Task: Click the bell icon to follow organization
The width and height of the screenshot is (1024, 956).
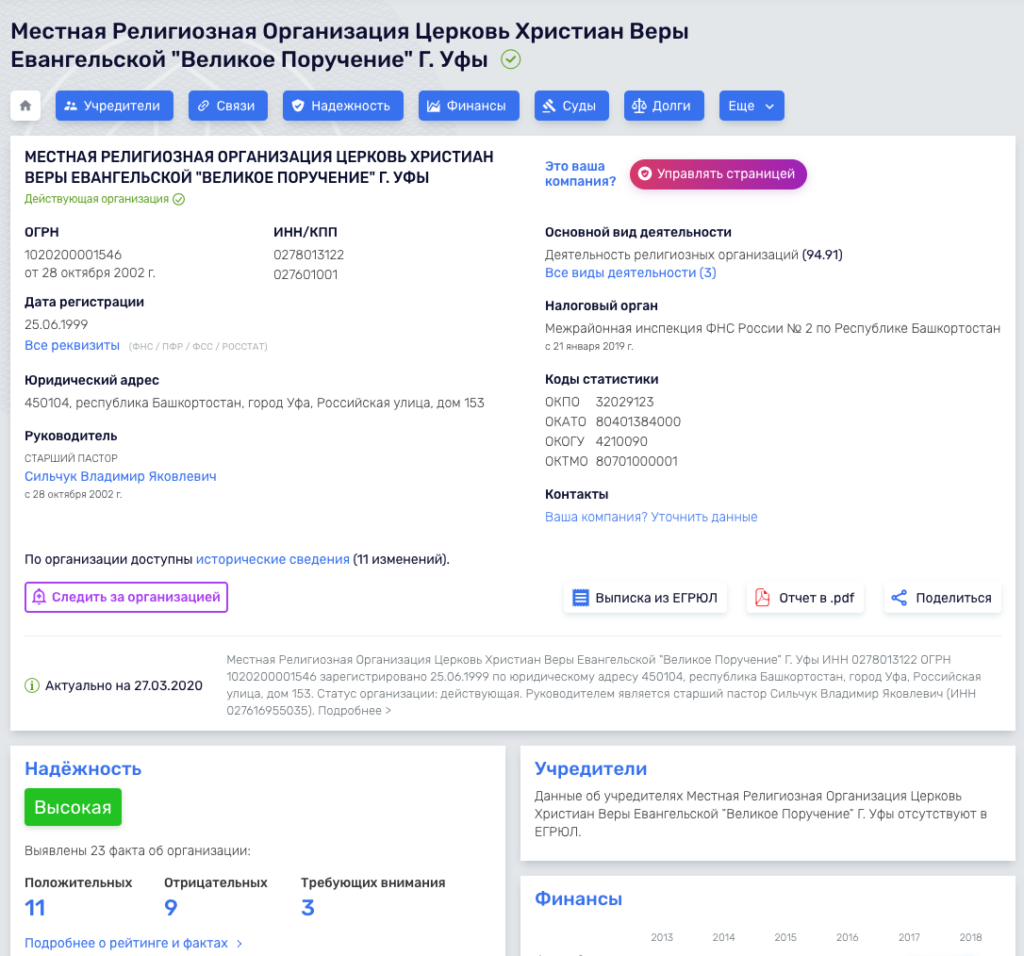Action: [x=39, y=597]
